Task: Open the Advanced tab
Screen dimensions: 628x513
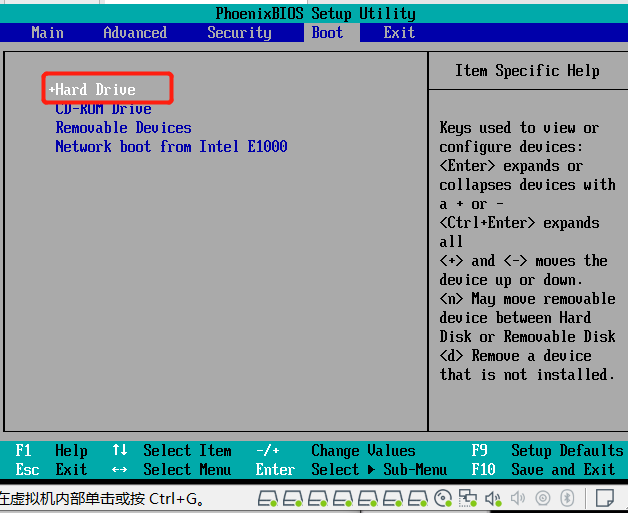Action: coord(135,32)
